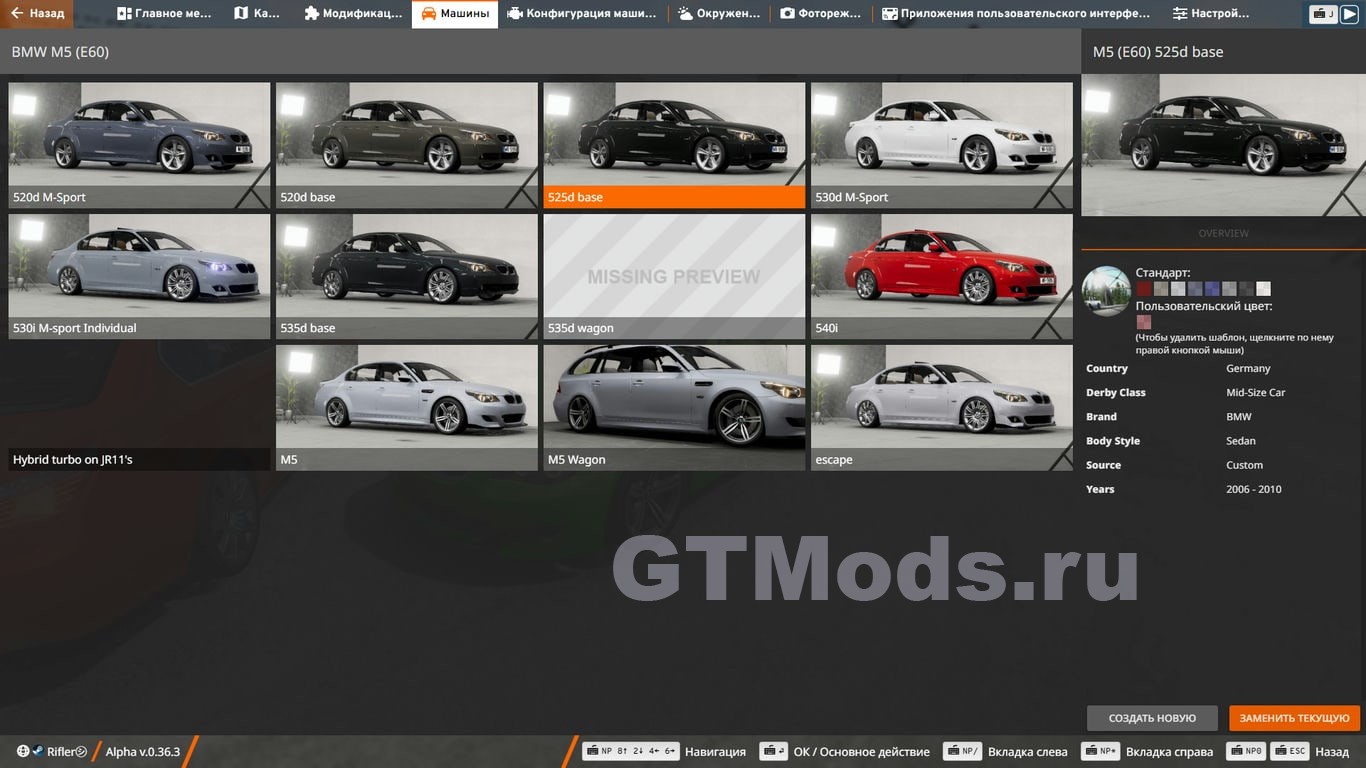
Task: Select the Машины tab
Action: pyautogui.click(x=455, y=14)
